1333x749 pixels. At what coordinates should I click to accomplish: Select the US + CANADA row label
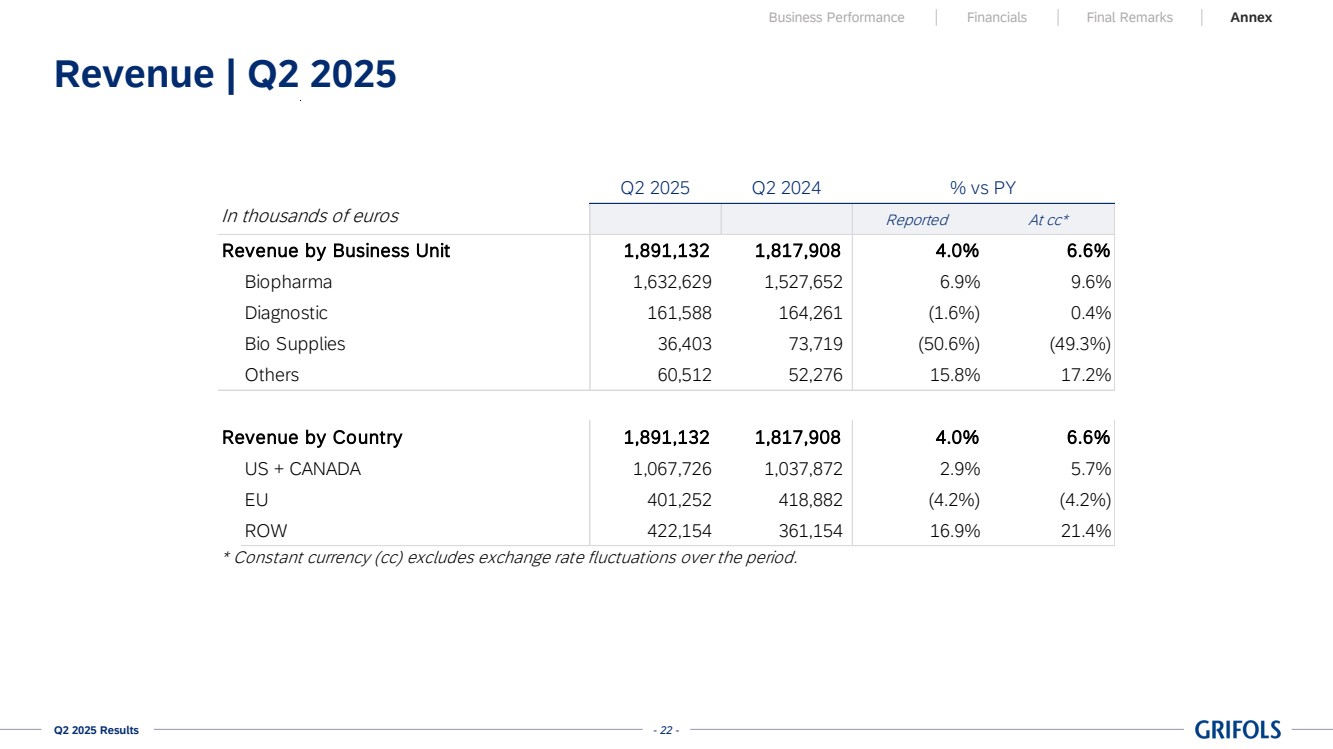[x=302, y=469]
